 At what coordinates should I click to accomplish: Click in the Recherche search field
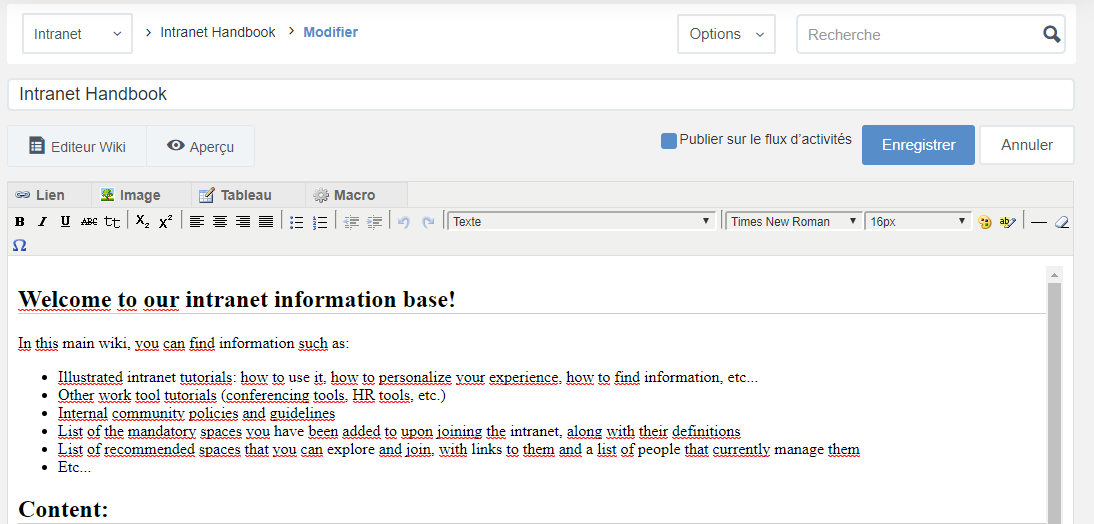[x=920, y=34]
